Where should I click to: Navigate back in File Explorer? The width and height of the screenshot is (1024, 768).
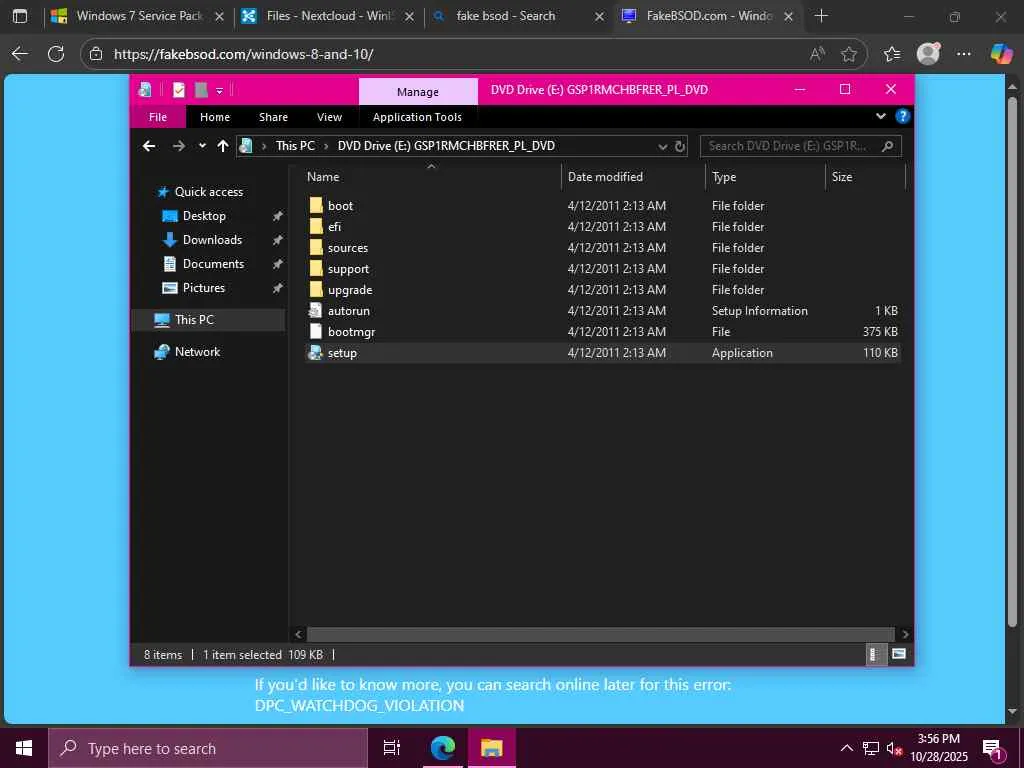click(149, 146)
